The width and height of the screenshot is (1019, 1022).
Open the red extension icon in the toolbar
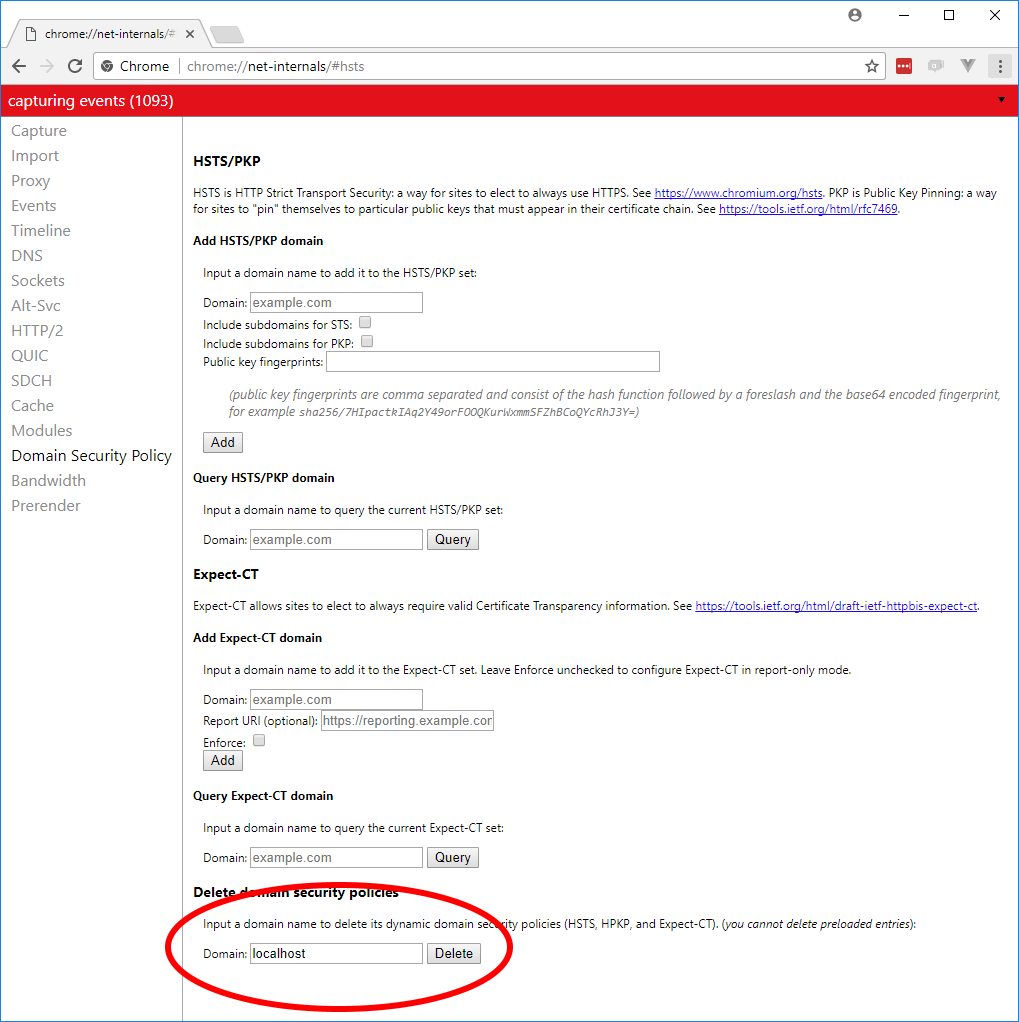904,66
